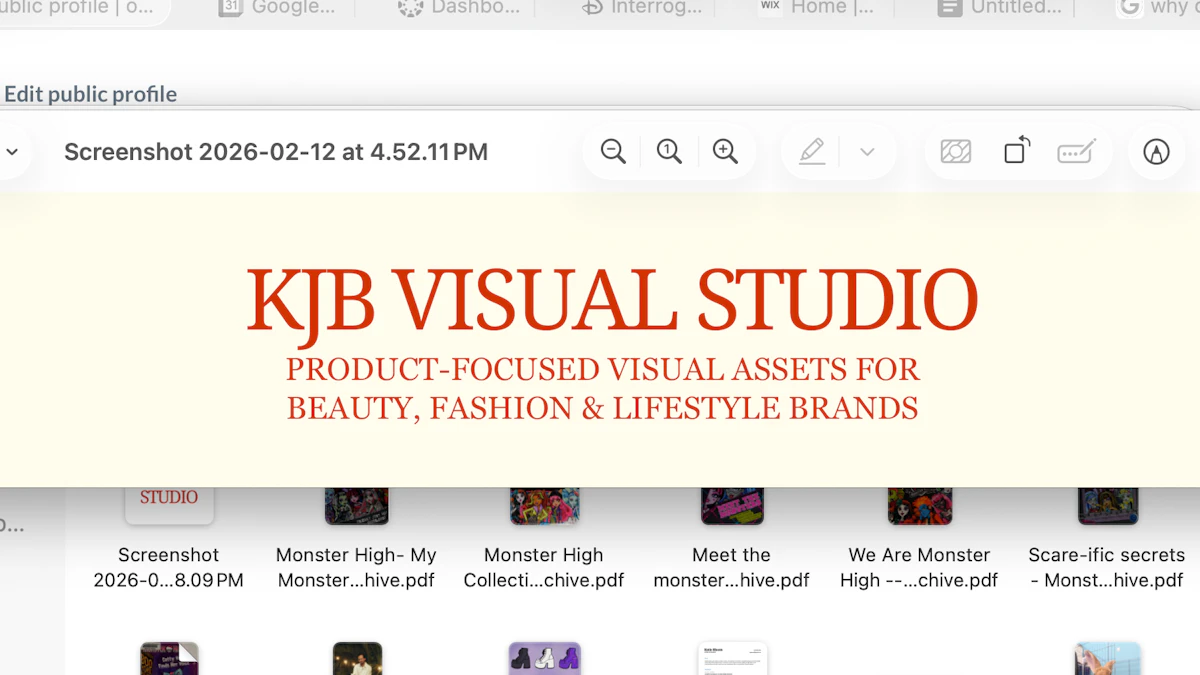Screen dimensions: 1200x675
Task: Zoom out of the Preview image
Action: pos(613,152)
